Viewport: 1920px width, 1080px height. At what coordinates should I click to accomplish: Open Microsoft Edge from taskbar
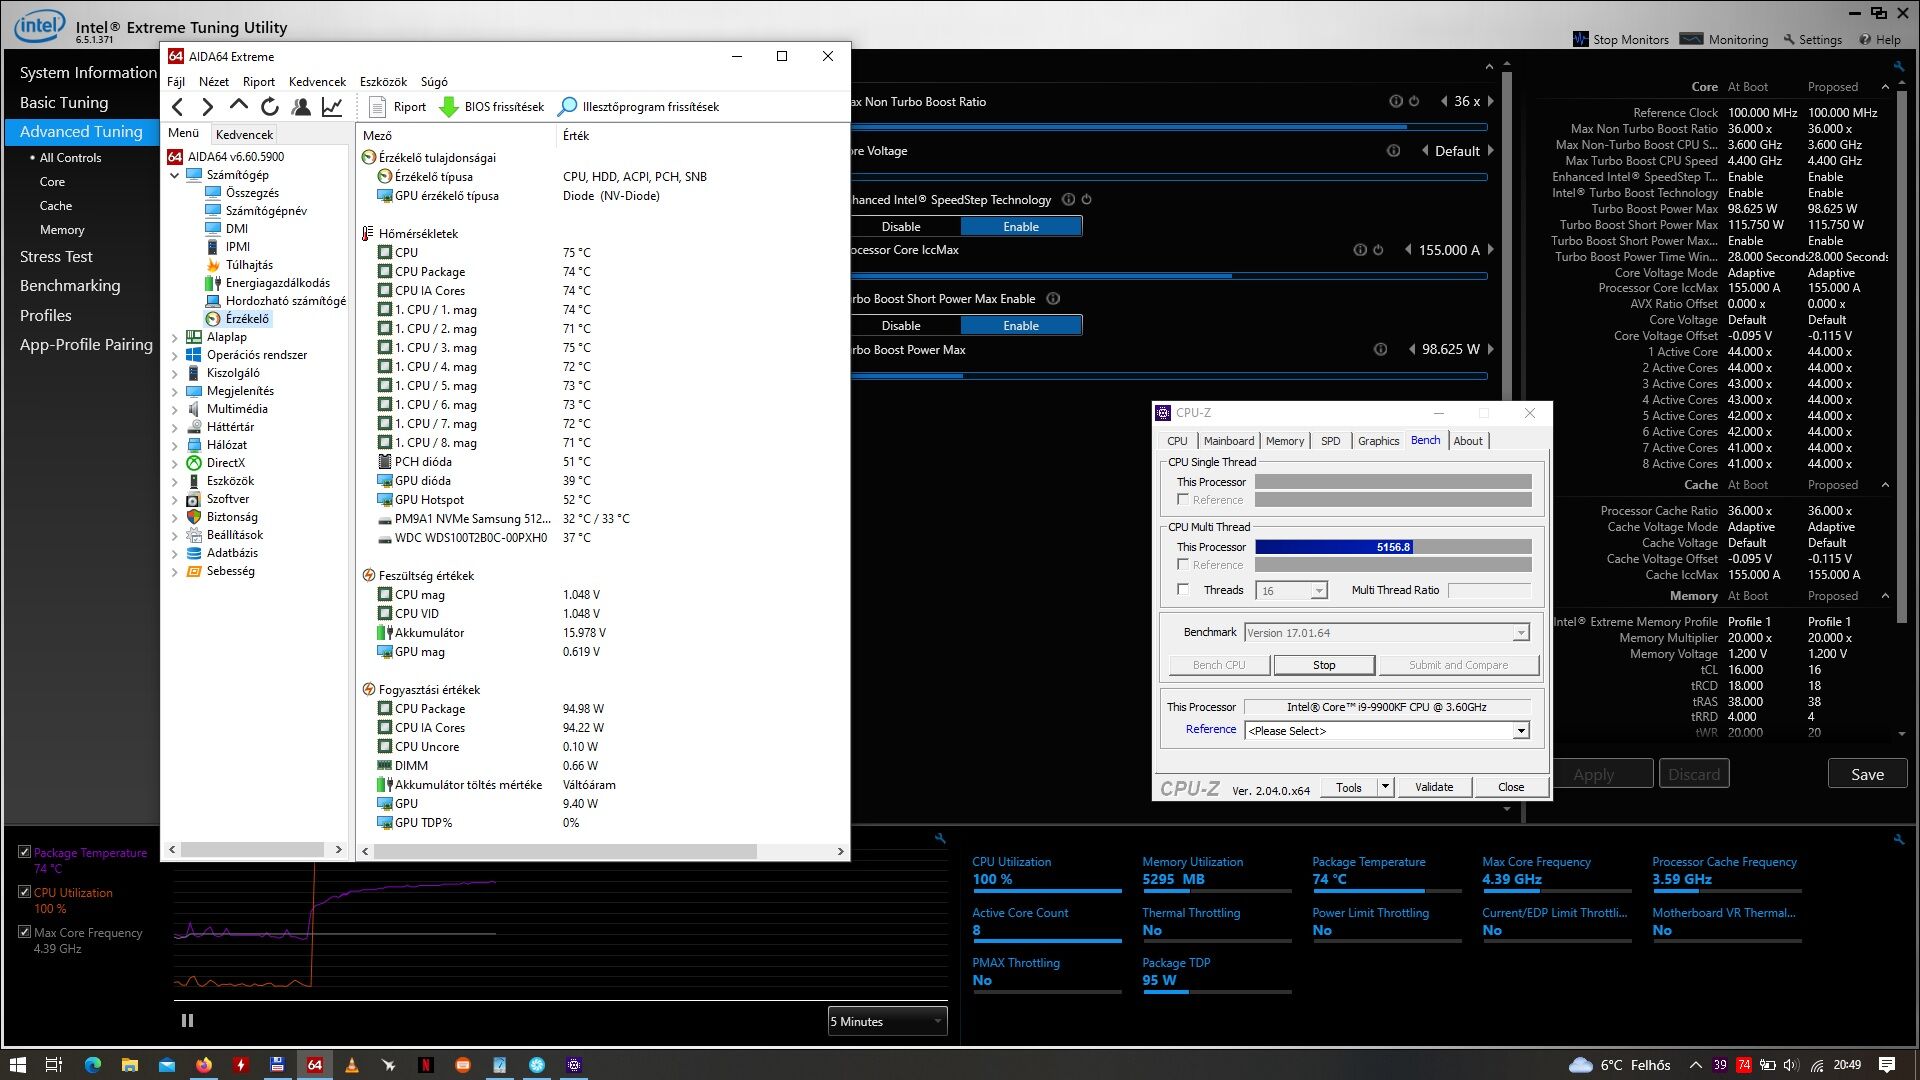(93, 1065)
